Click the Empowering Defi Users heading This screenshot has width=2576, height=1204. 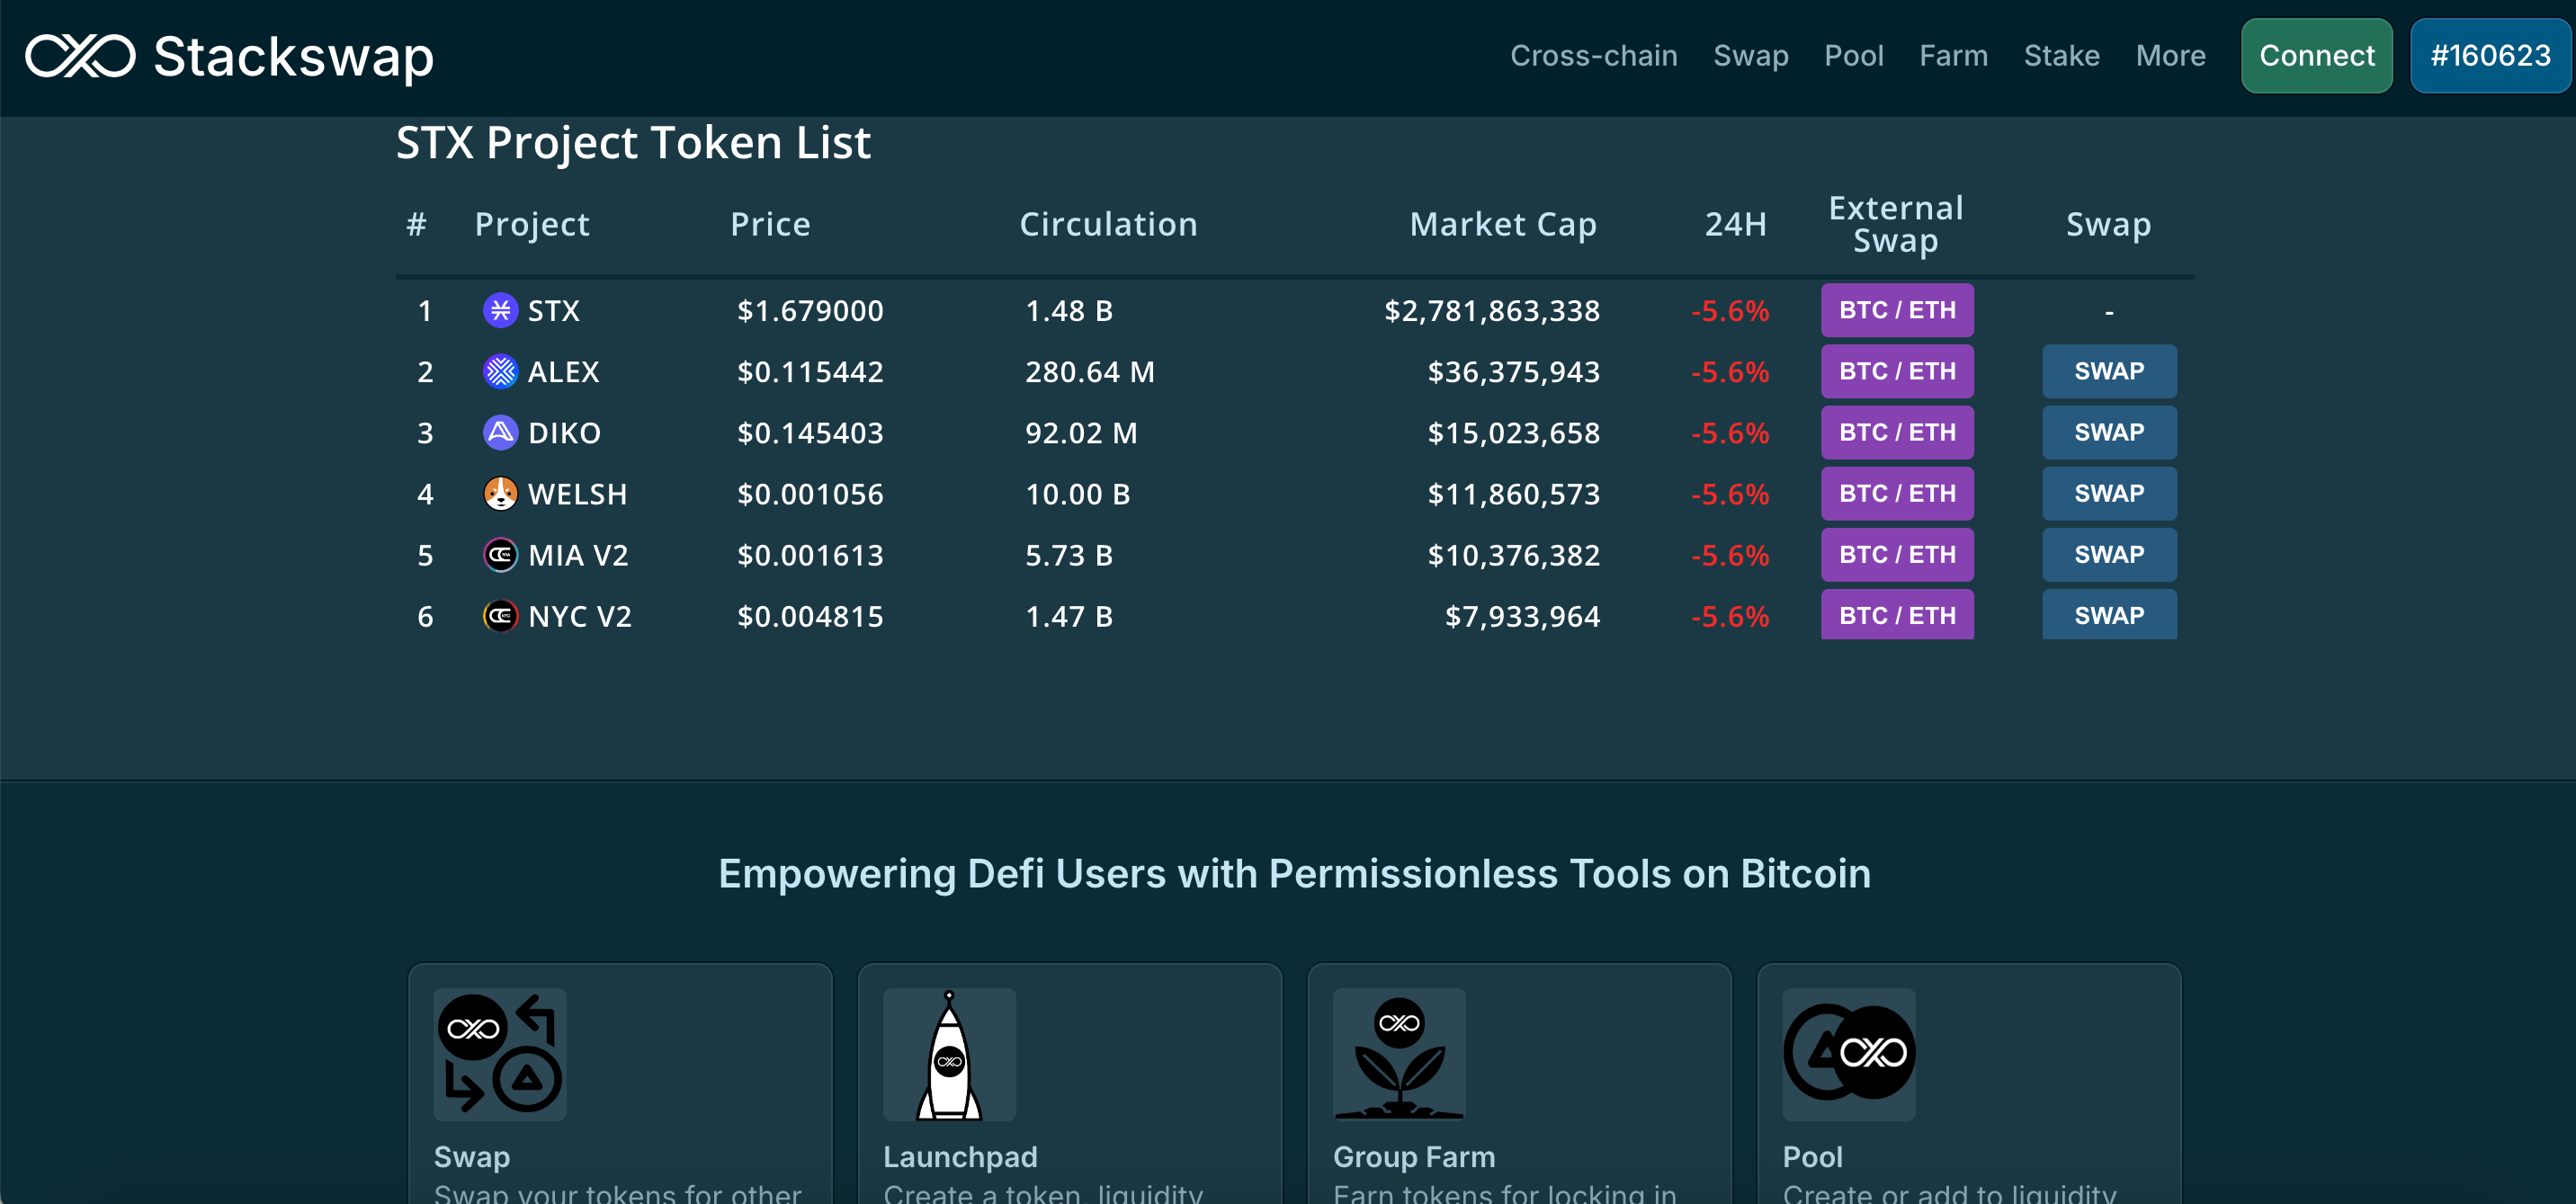coord(1294,874)
